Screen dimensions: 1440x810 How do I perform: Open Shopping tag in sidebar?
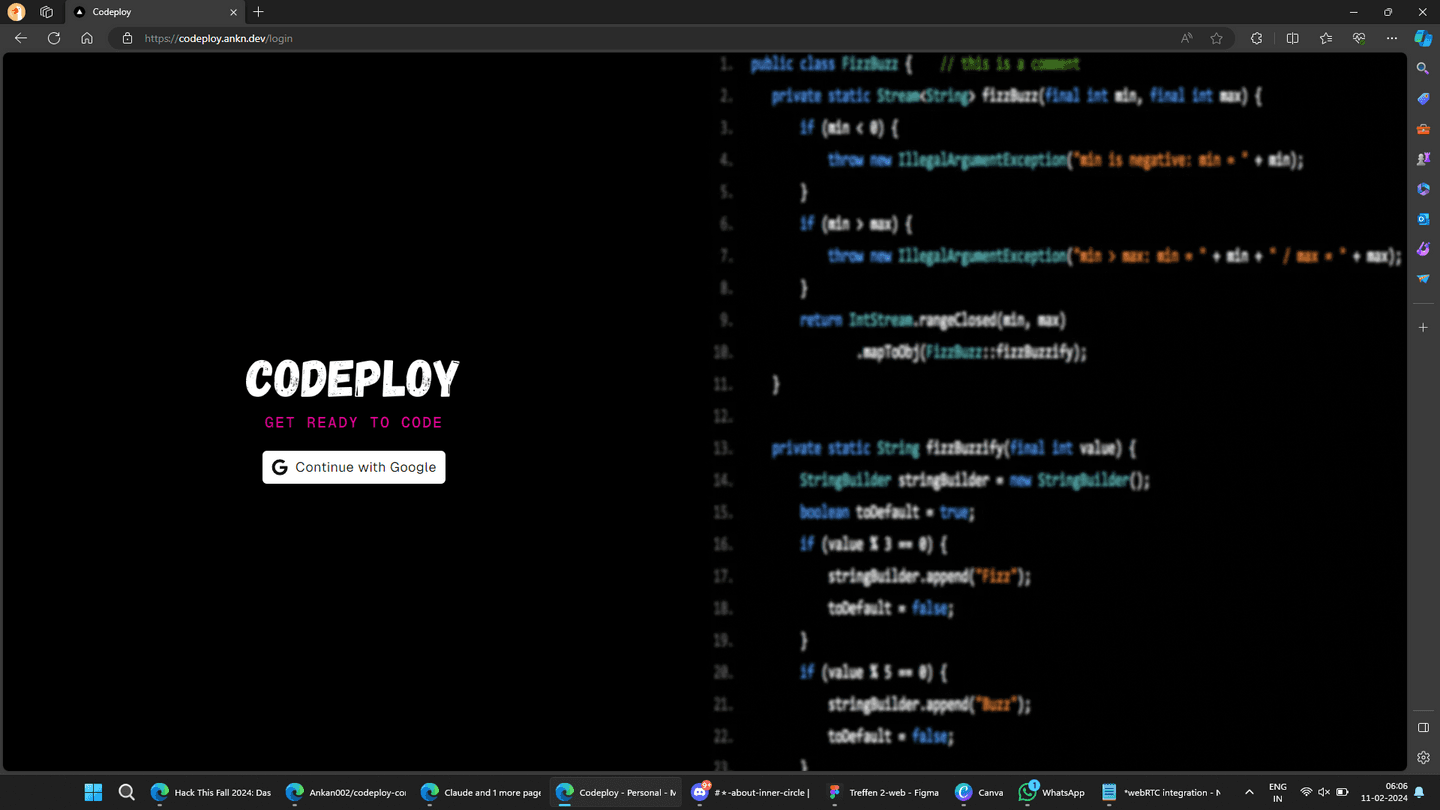(x=1423, y=99)
